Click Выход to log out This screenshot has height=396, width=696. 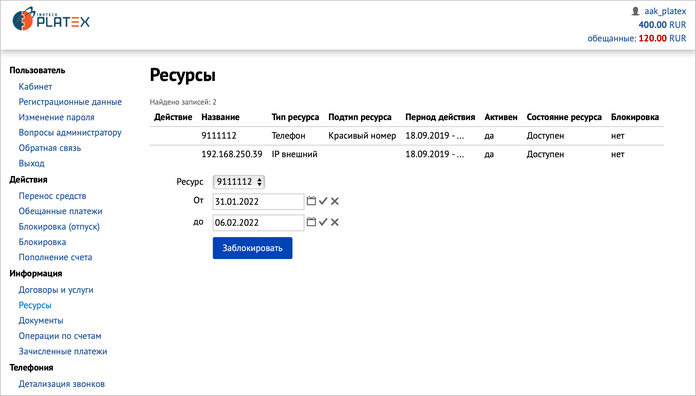coord(32,163)
